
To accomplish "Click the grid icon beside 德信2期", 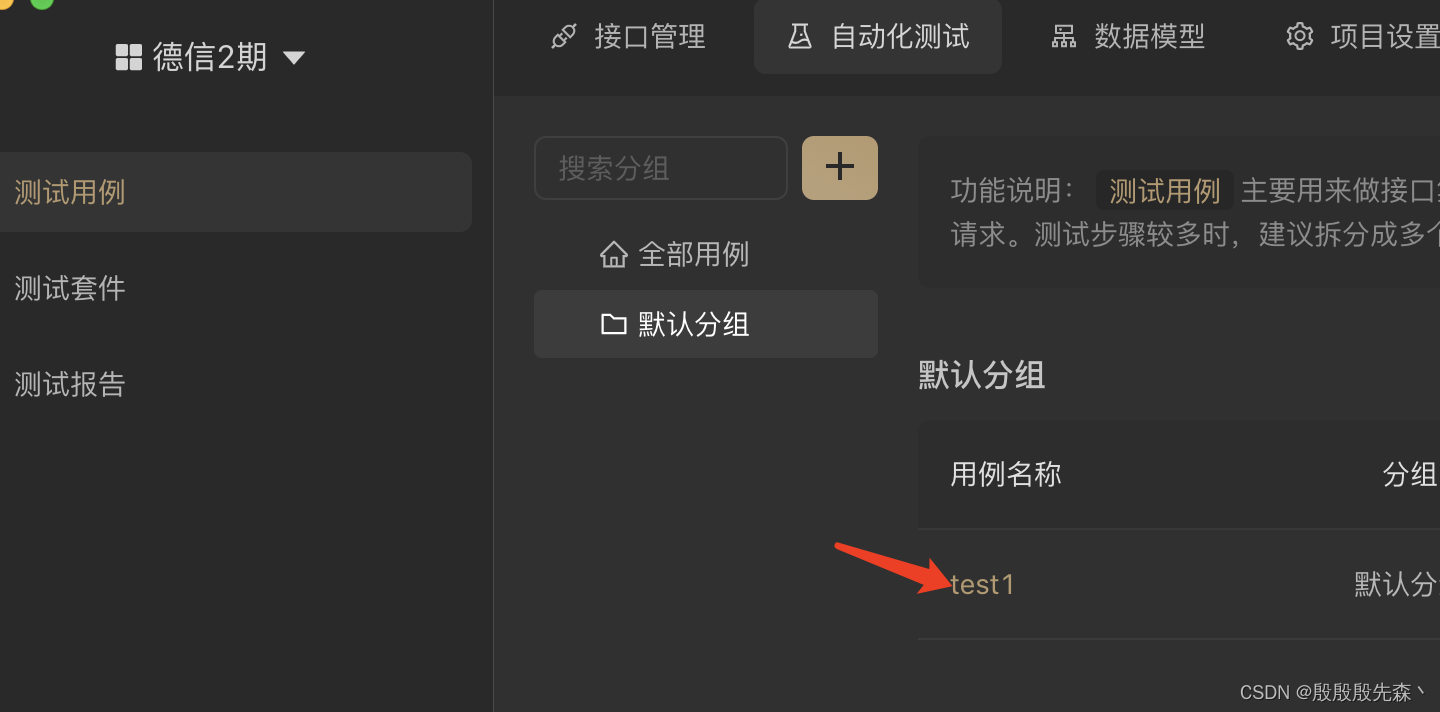I will point(129,57).
